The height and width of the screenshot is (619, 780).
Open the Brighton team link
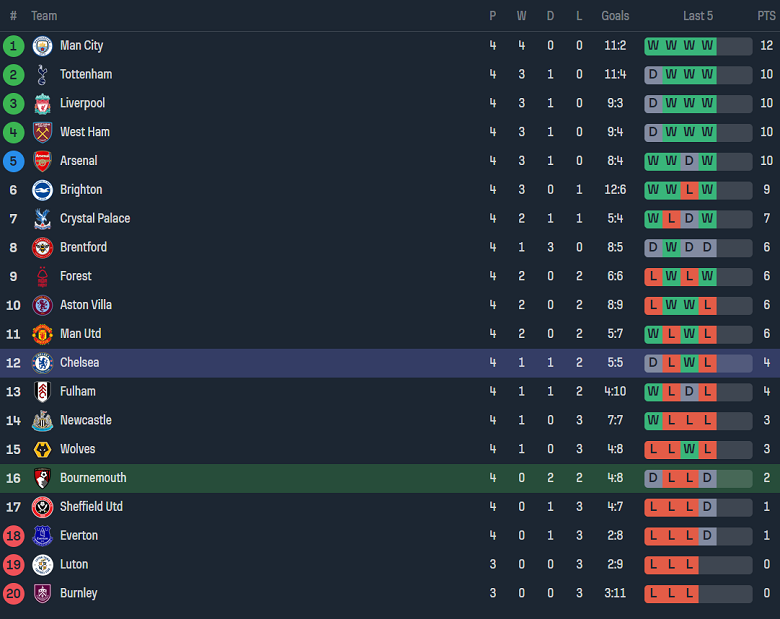coord(81,190)
